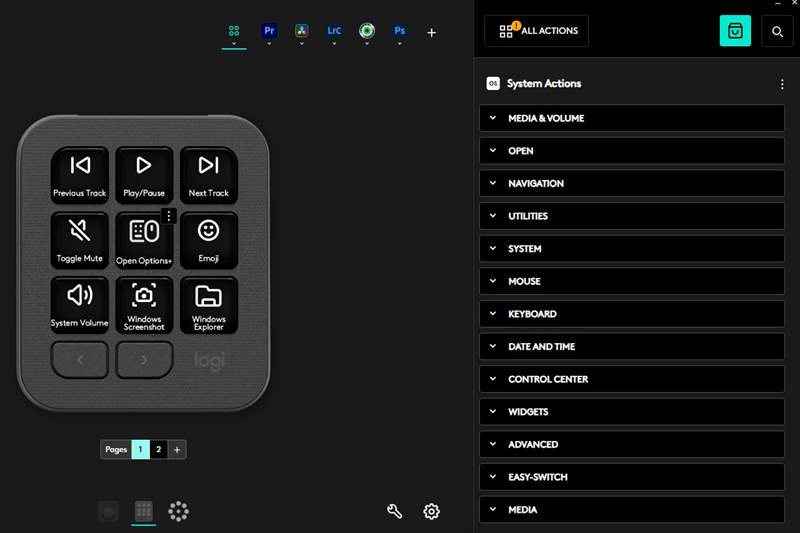800x533 pixels.
Task: Expand the Utilities section
Action: click(632, 216)
